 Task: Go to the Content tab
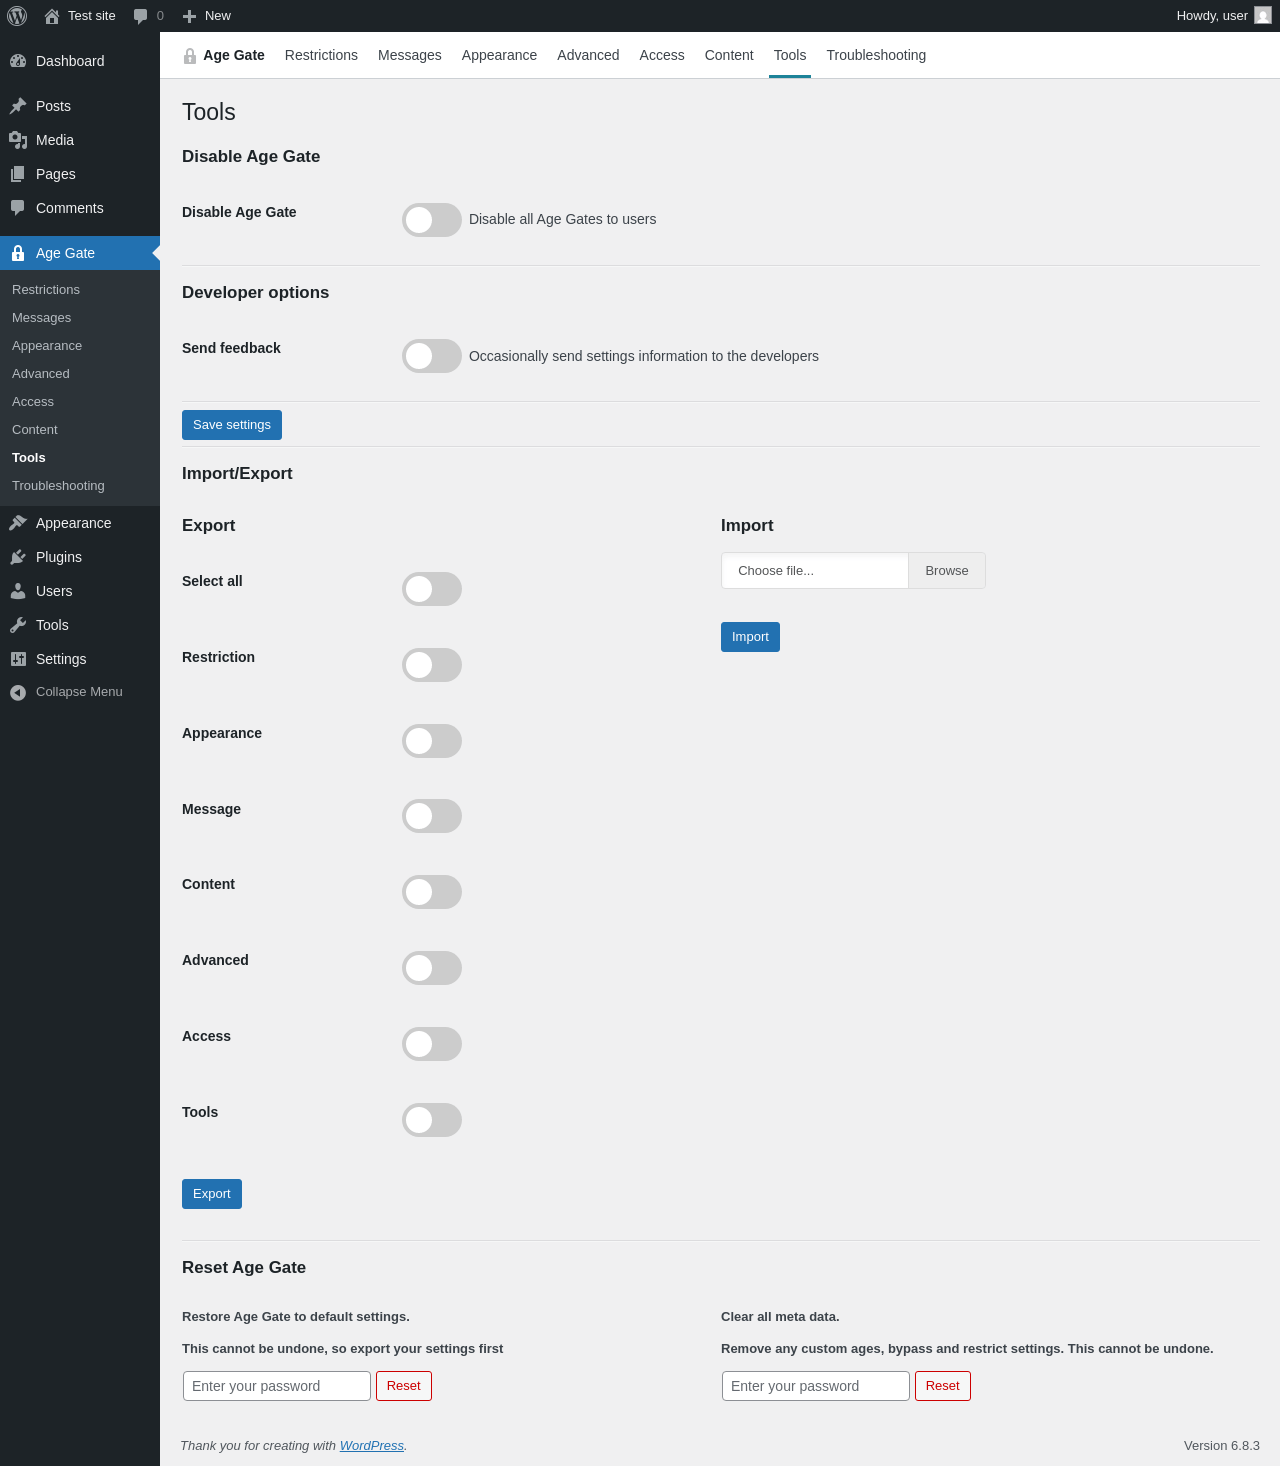point(729,55)
